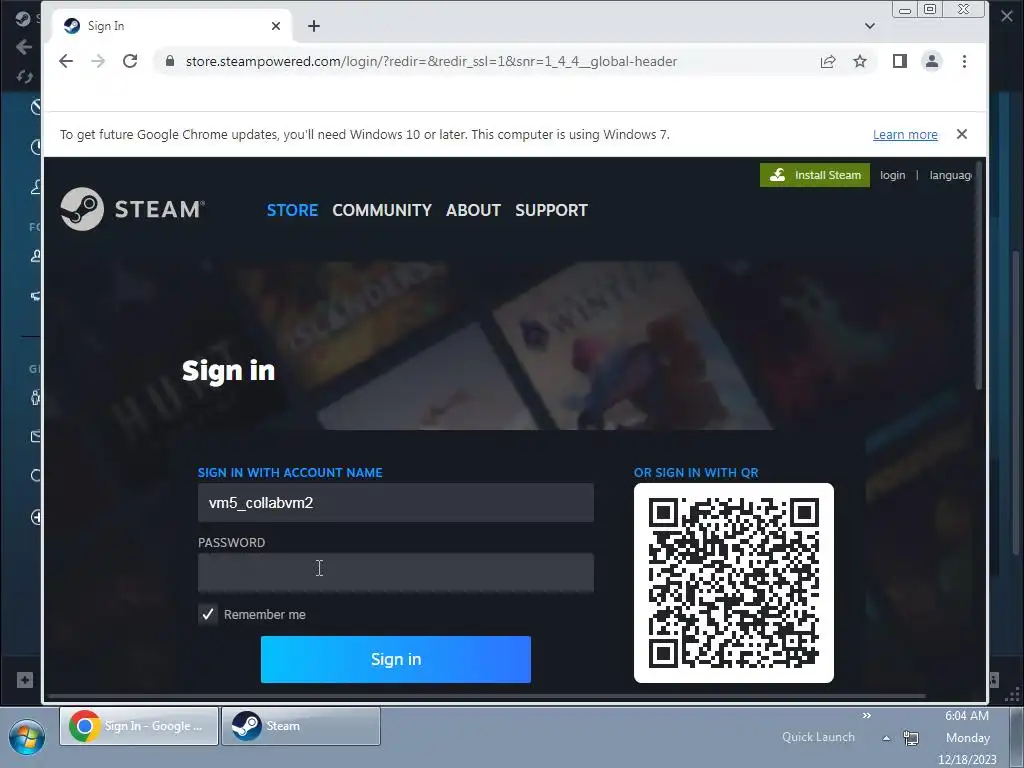The height and width of the screenshot is (768, 1024).
Task: Open the ABOUT menu item
Action: [473, 210]
